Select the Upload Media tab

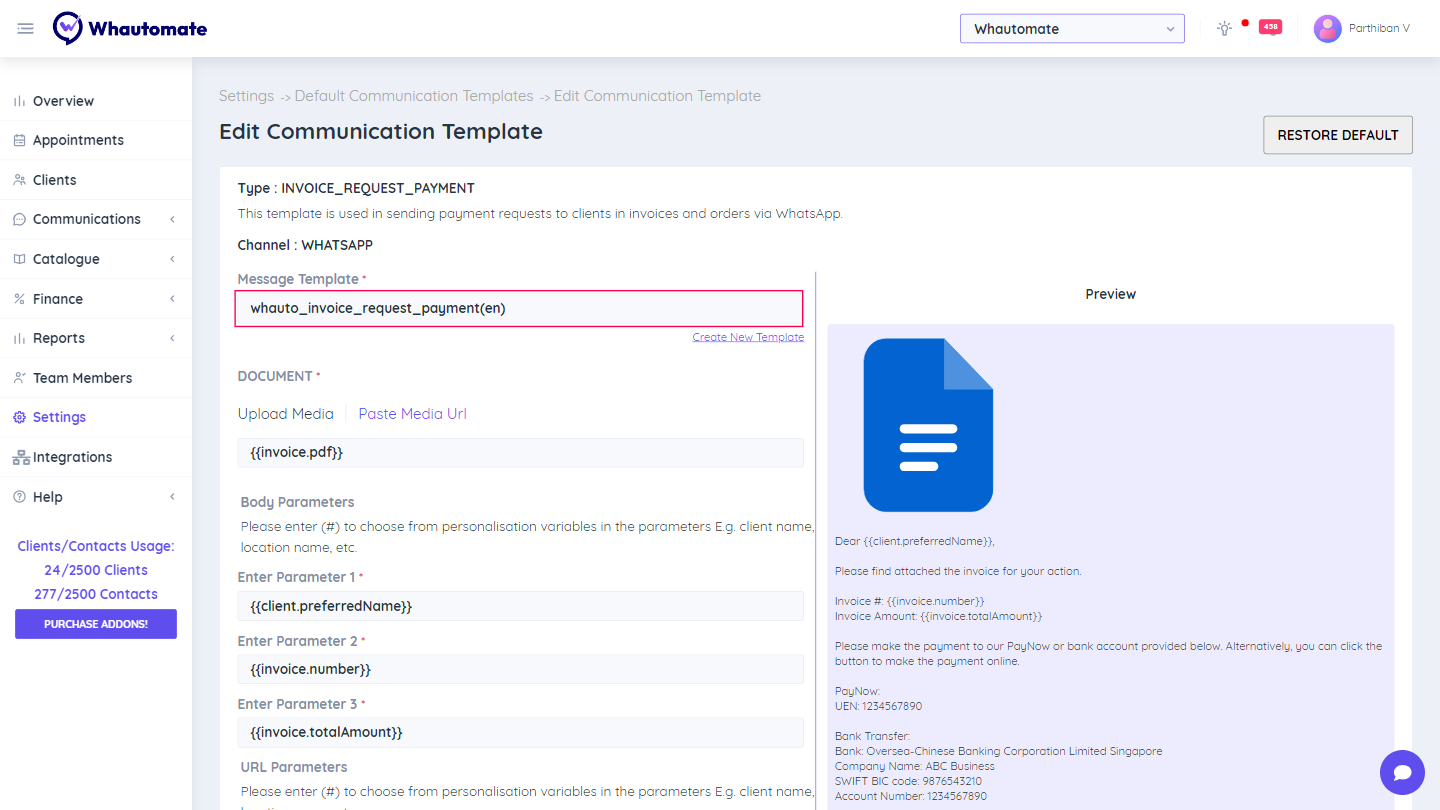pos(286,414)
